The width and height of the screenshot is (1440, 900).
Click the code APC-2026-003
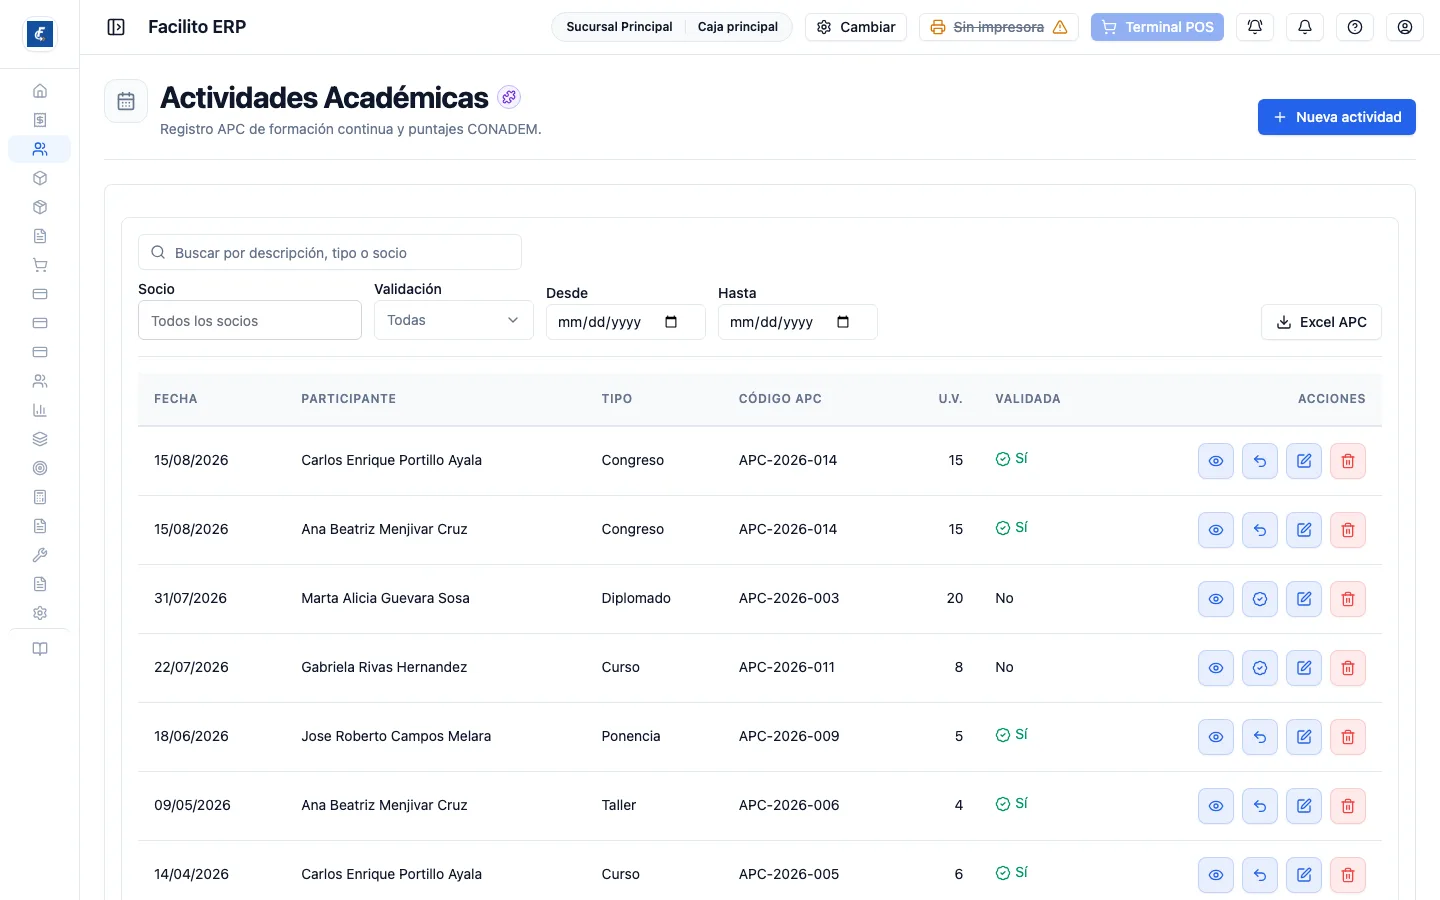(789, 598)
